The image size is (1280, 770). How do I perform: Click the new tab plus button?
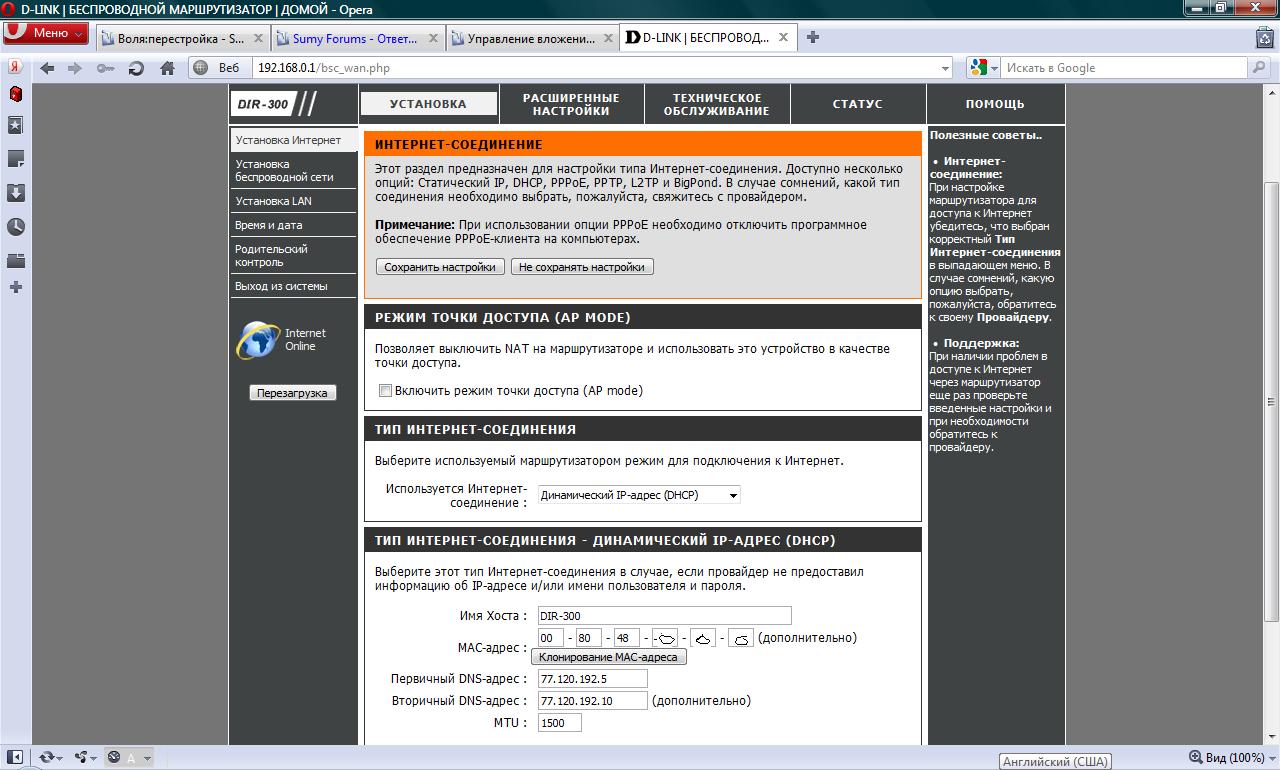[813, 38]
